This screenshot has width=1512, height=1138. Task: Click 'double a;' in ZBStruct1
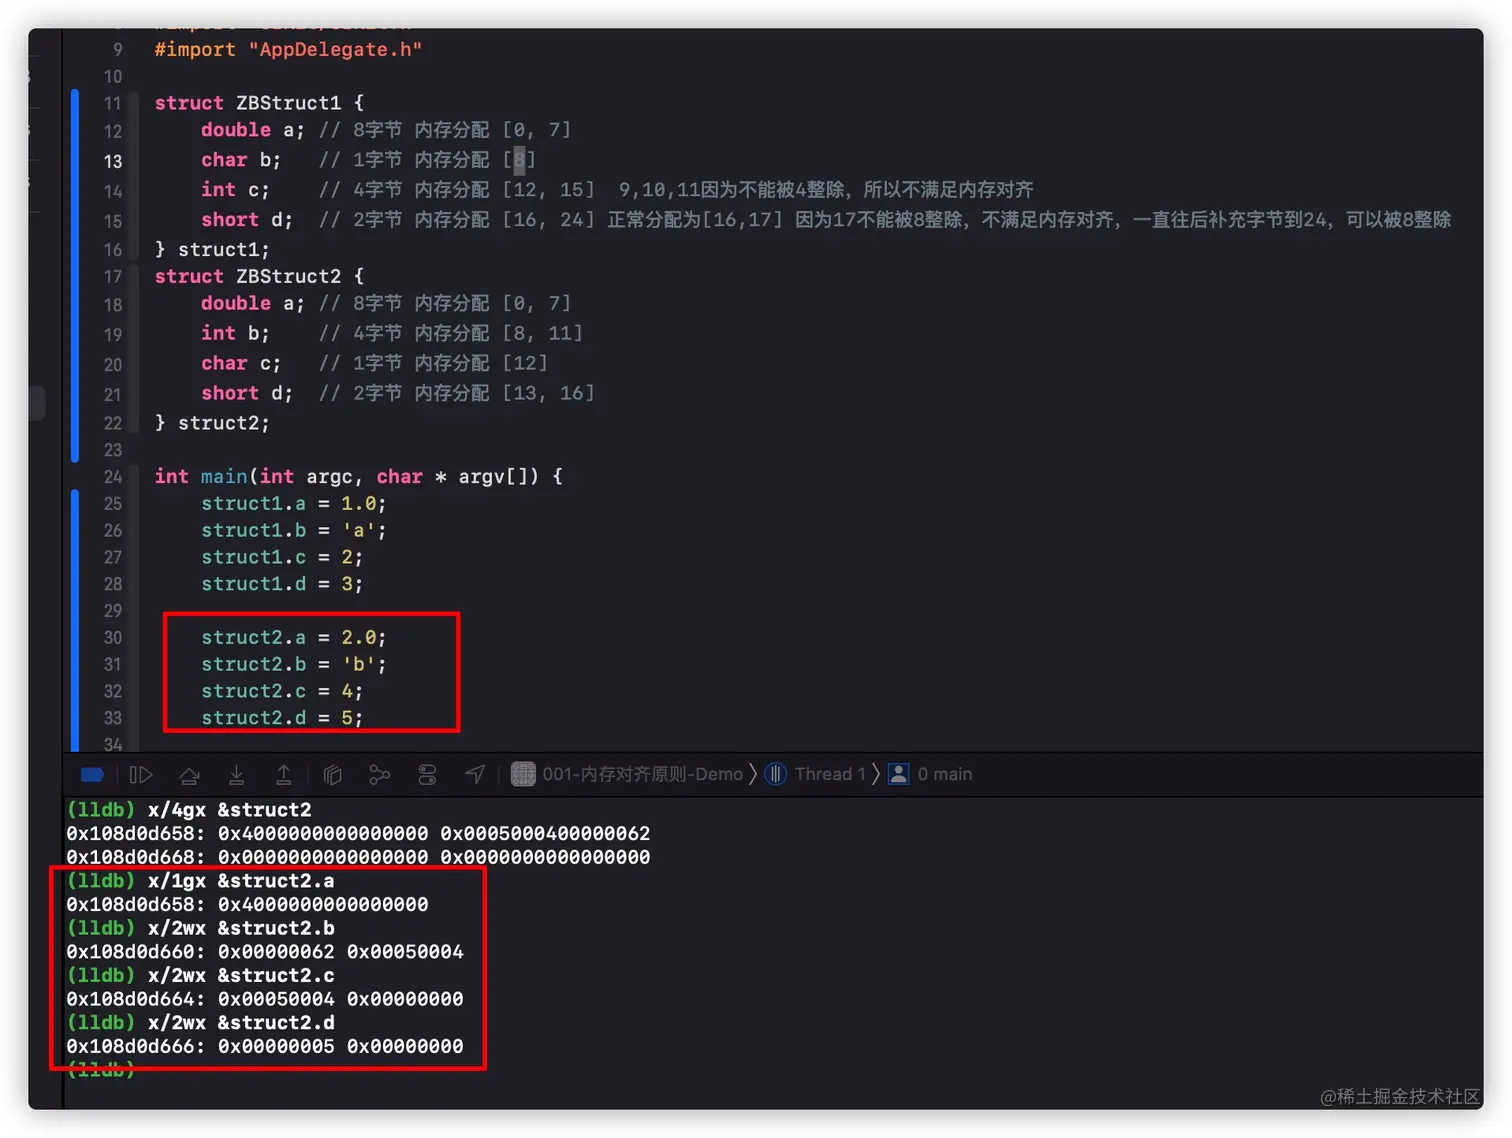click(252, 130)
